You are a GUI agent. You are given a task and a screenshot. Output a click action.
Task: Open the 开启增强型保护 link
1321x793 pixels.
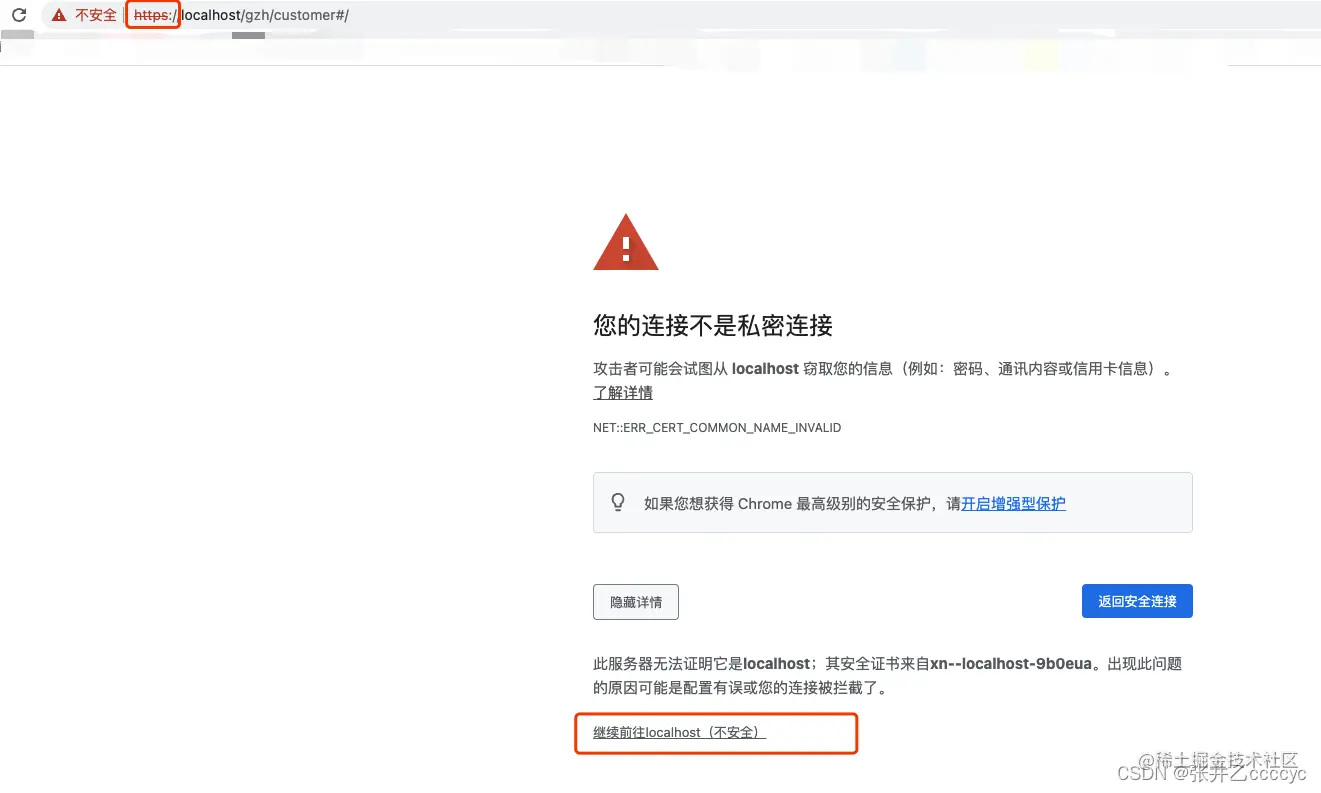1013,503
